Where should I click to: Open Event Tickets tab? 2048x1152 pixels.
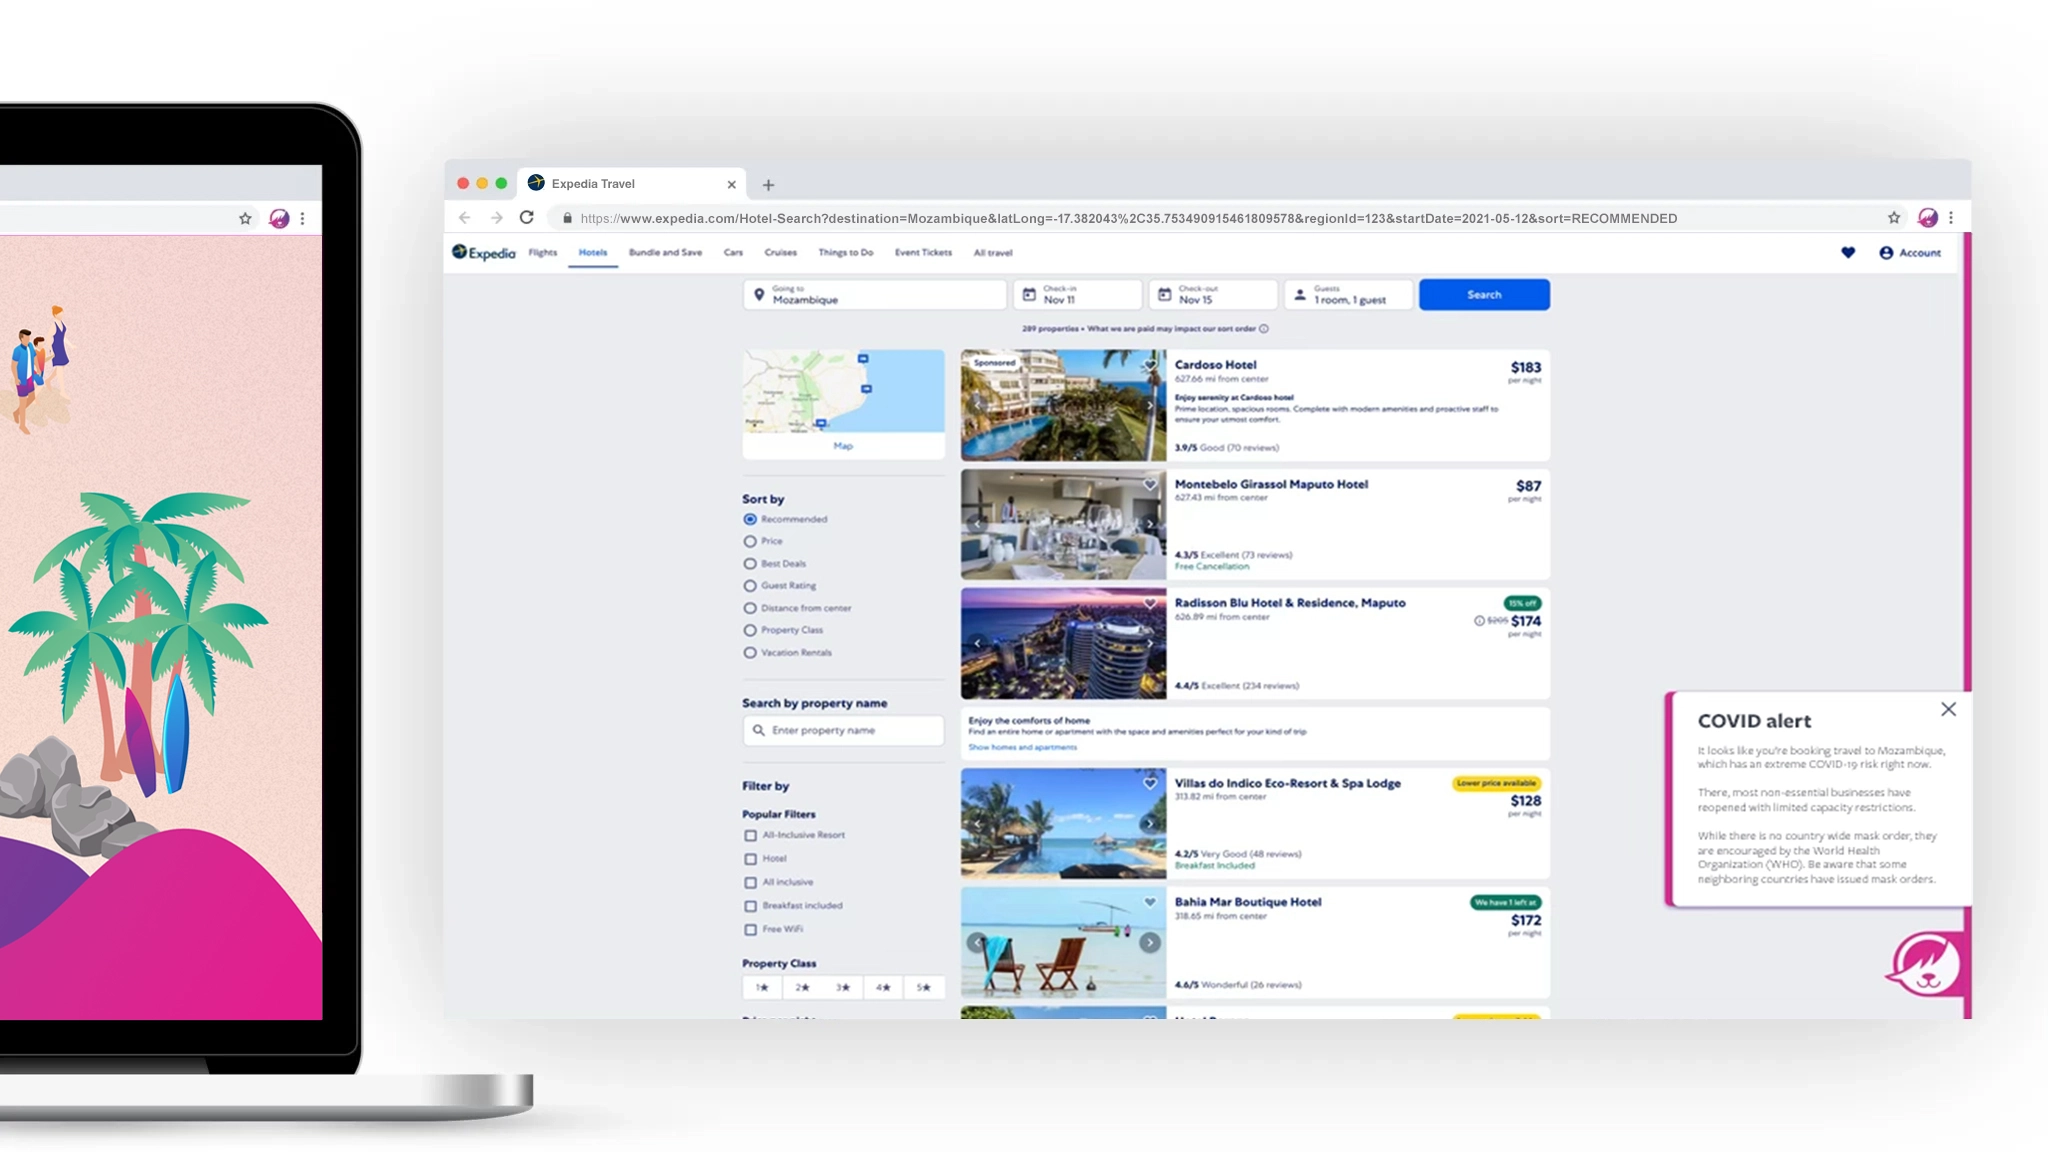click(923, 253)
